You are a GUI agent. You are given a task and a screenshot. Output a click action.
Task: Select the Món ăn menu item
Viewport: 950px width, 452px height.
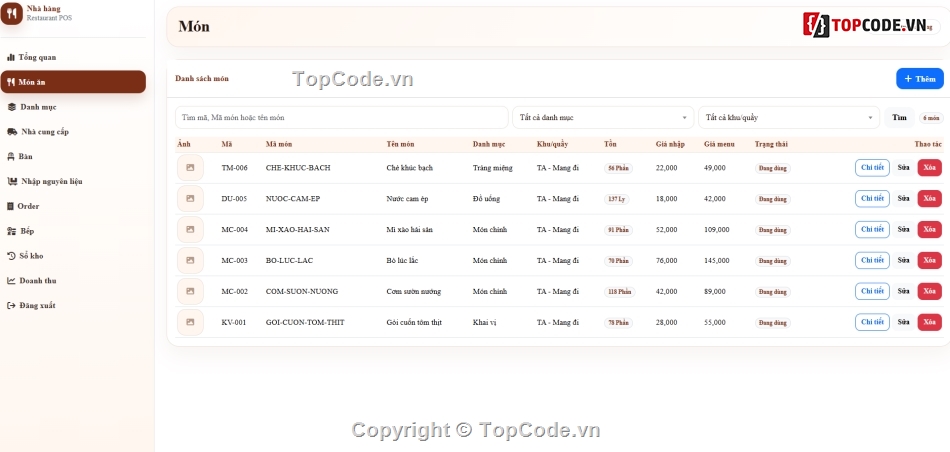coord(73,82)
